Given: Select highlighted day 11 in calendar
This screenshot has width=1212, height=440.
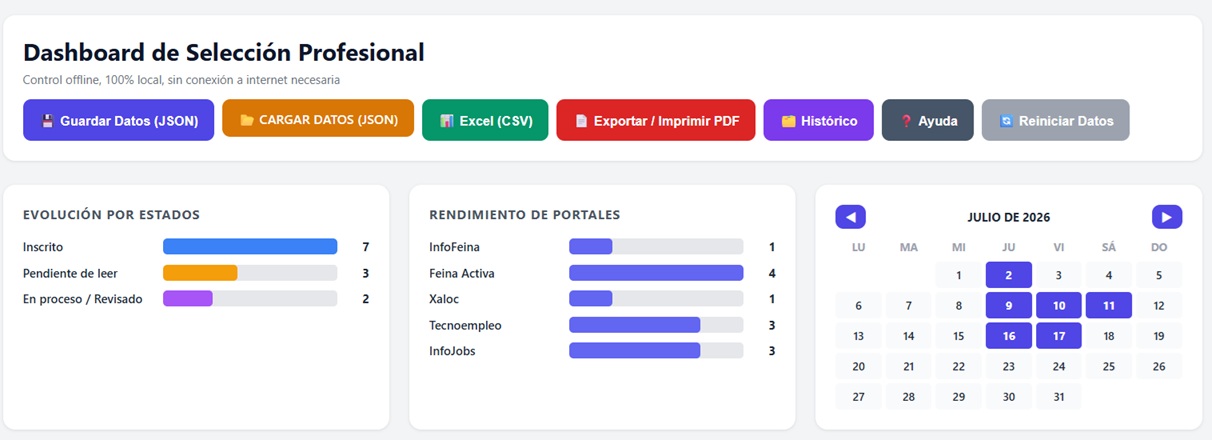Looking at the screenshot, I should [1109, 305].
